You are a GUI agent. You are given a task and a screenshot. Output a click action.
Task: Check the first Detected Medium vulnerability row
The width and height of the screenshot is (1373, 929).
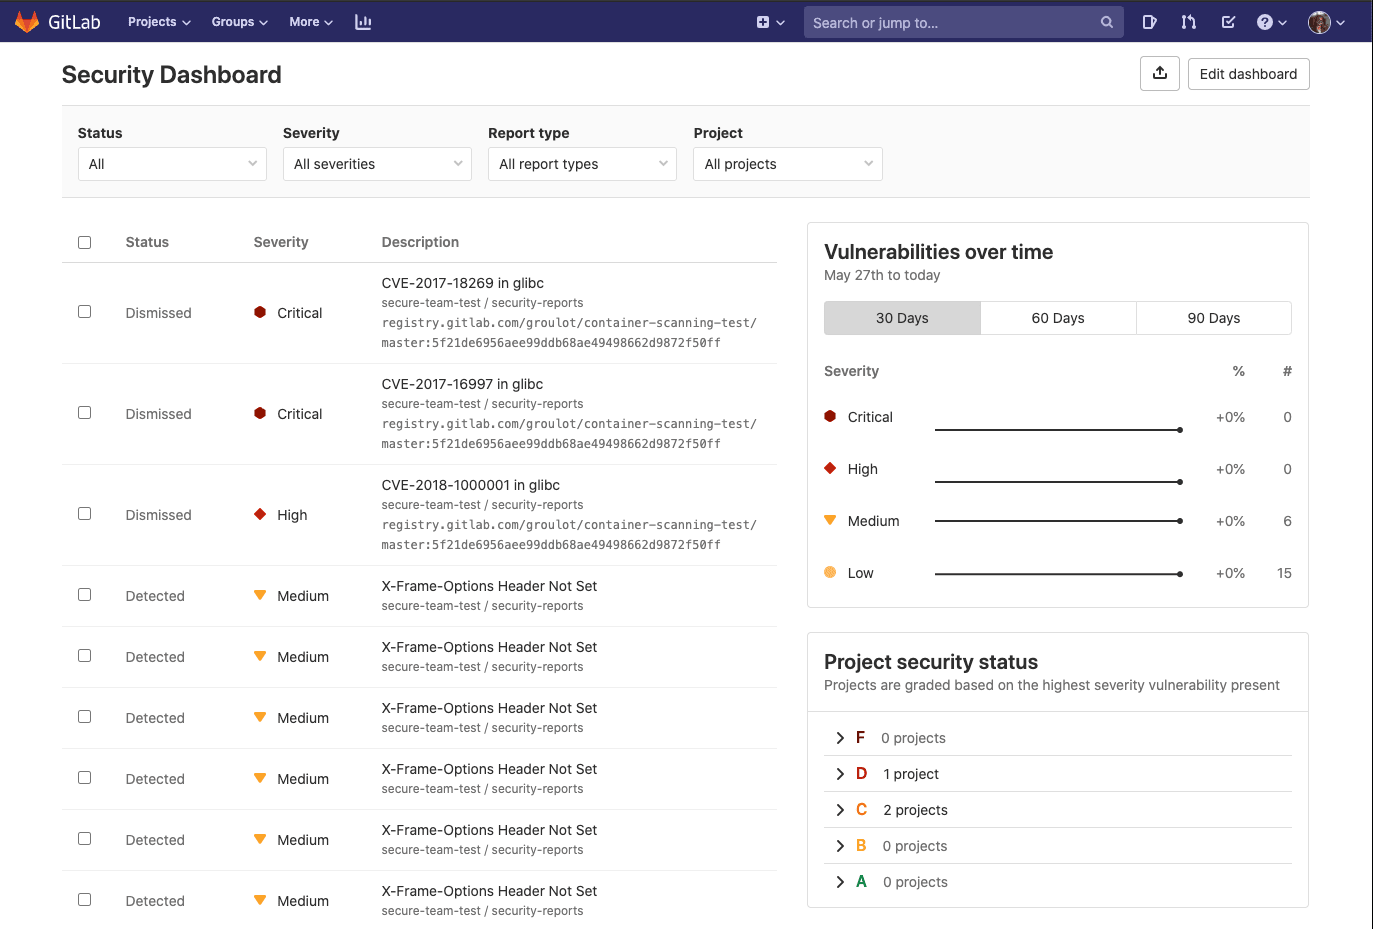pos(84,594)
